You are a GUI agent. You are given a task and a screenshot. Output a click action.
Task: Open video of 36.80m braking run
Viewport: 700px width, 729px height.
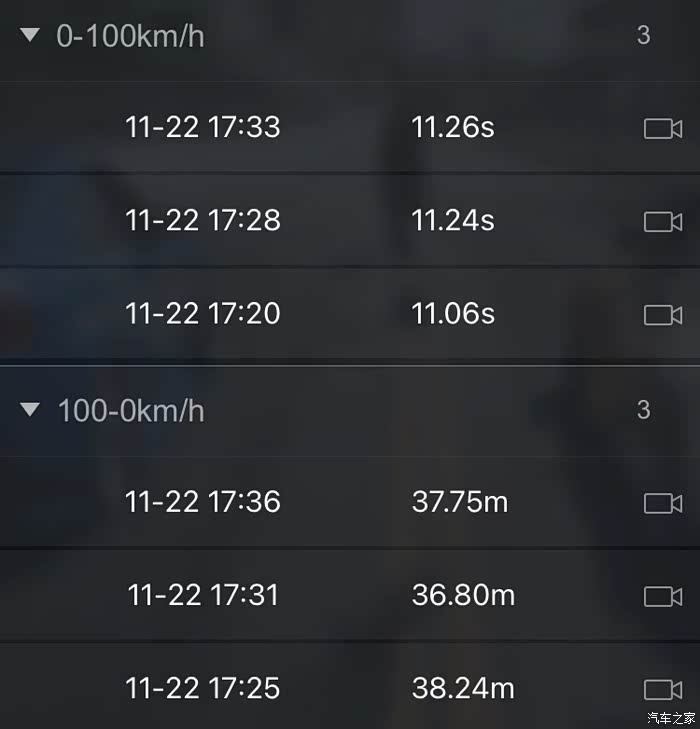pyautogui.click(x=662, y=596)
